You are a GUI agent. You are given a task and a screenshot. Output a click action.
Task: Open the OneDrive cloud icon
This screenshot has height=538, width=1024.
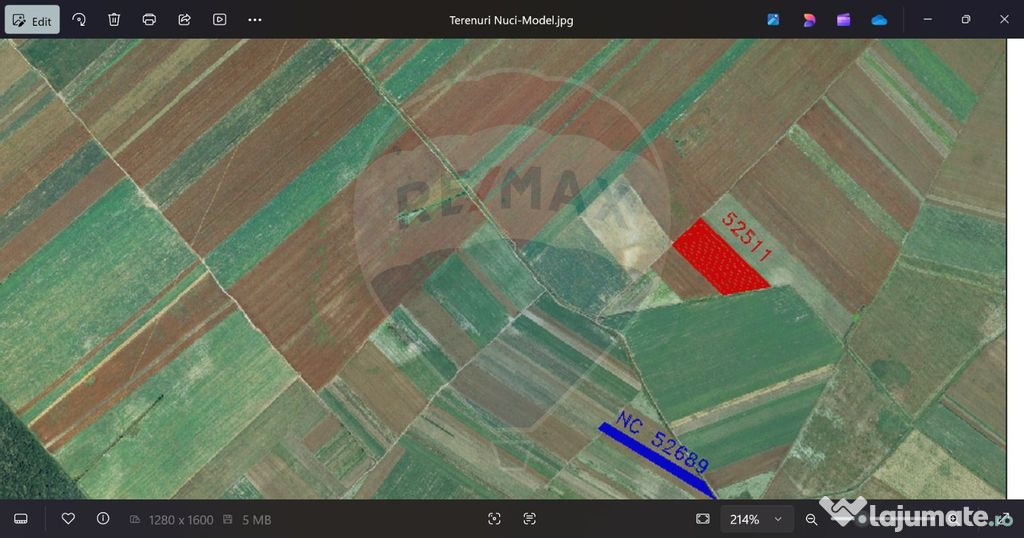(x=879, y=20)
